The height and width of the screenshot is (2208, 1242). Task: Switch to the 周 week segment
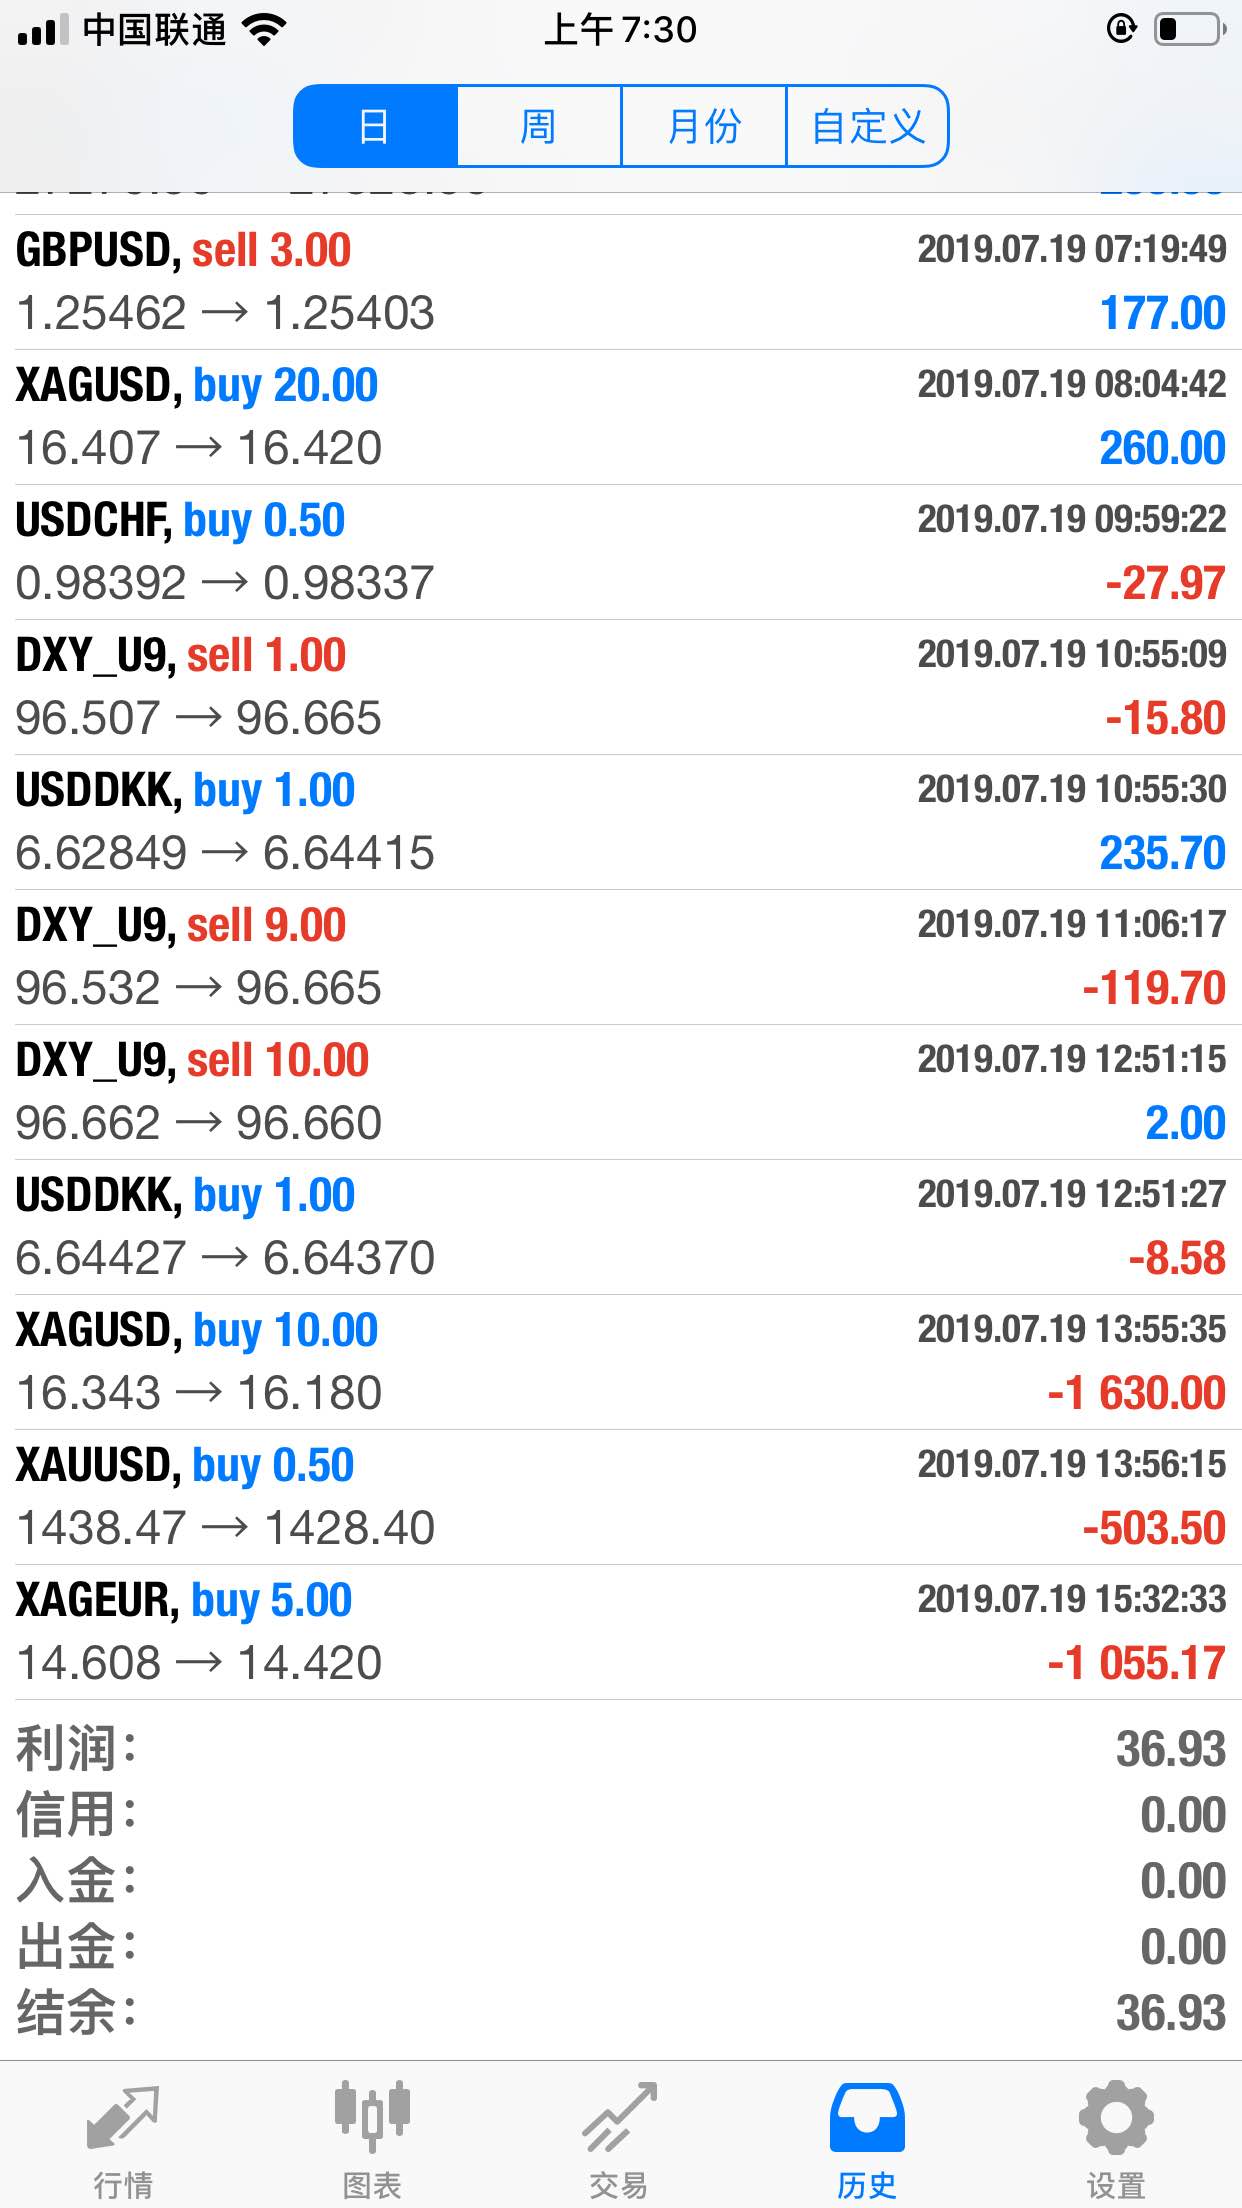click(x=539, y=126)
